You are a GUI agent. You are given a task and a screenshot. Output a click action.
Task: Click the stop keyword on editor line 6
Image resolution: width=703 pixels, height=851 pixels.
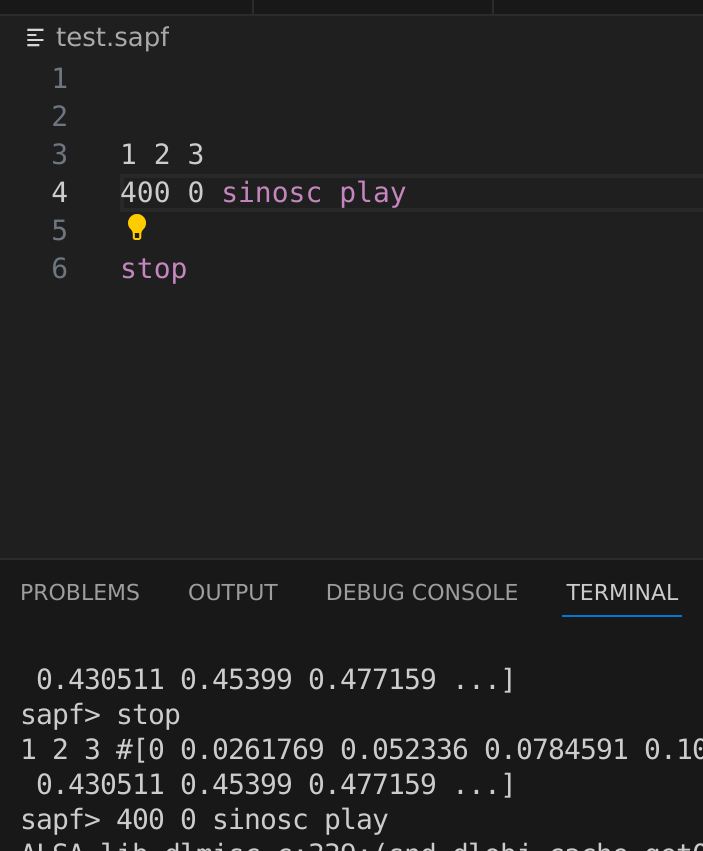pyautogui.click(x=154, y=268)
